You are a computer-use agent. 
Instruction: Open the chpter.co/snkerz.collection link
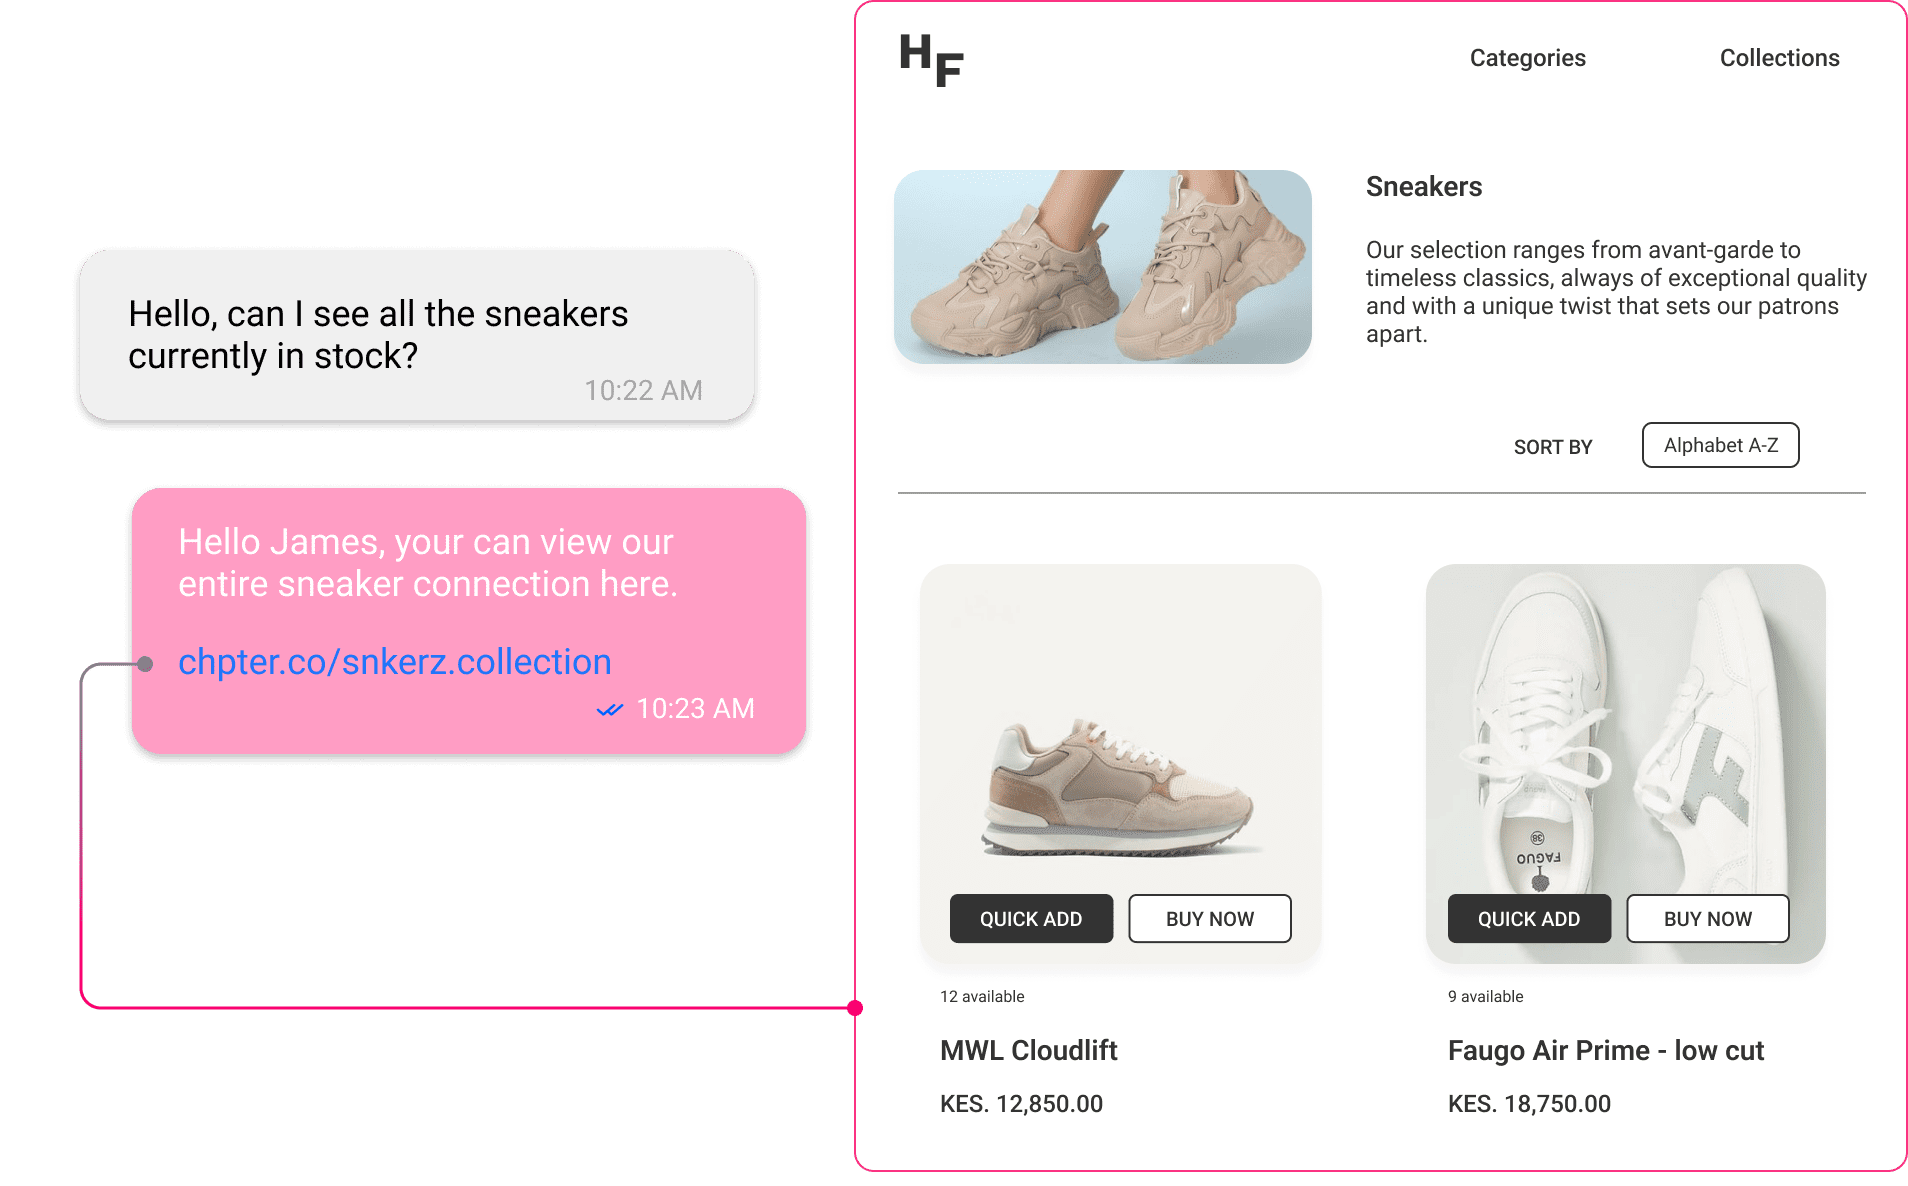(x=395, y=662)
